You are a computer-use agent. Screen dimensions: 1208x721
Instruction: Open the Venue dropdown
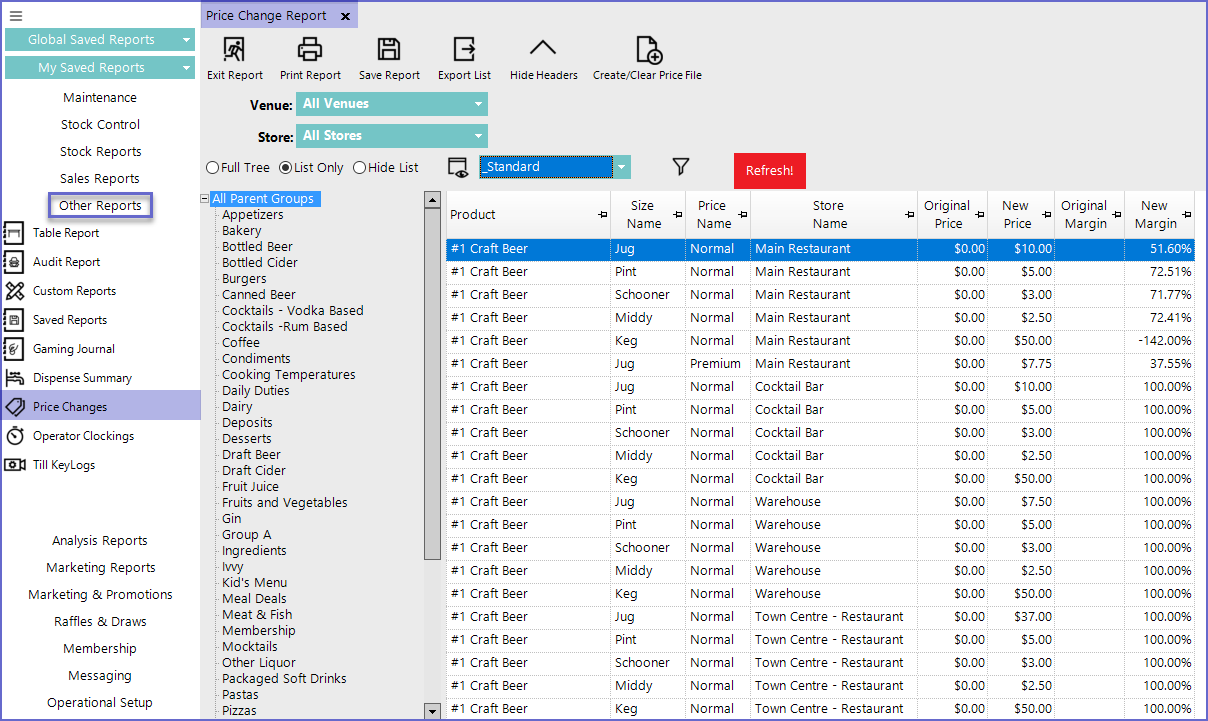[x=478, y=104]
